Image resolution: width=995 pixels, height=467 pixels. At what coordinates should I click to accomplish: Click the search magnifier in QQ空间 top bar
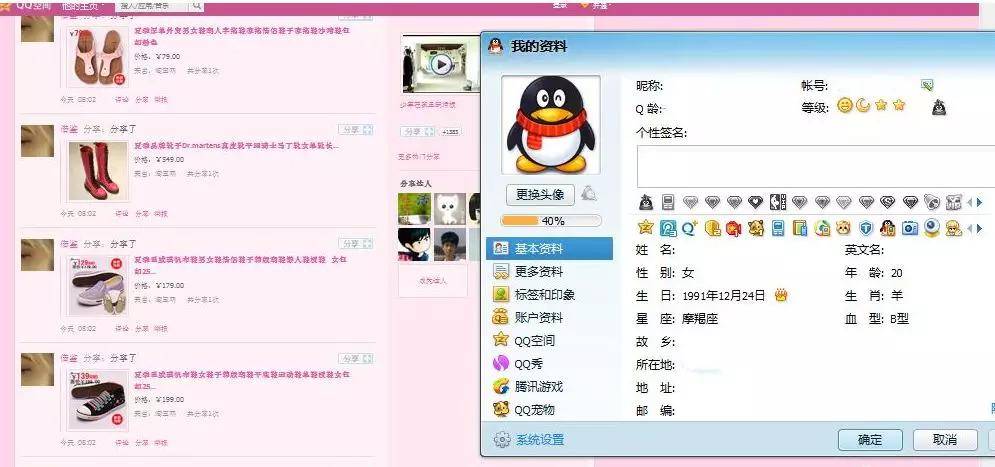pyautogui.click(x=197, y=5)
